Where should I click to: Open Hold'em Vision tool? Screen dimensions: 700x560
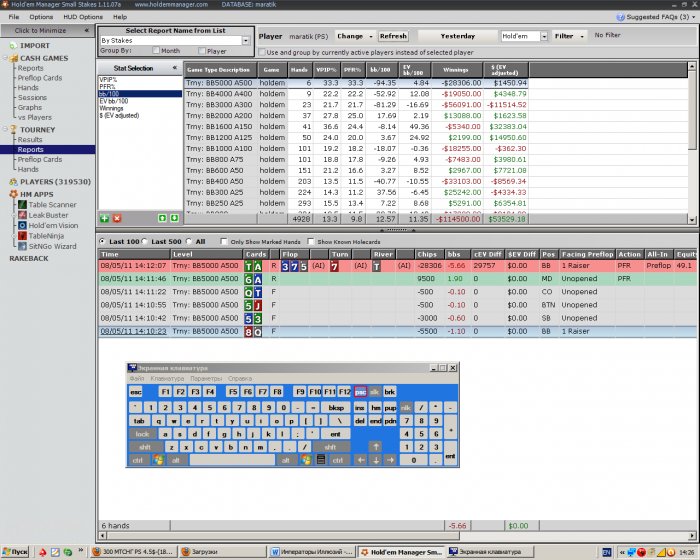[53, 225]
